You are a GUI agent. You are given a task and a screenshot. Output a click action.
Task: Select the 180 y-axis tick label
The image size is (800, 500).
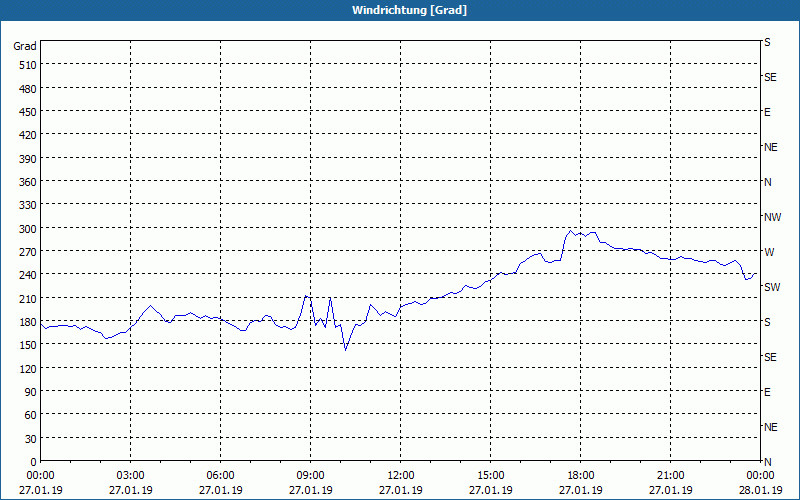(x=28, y=322)
